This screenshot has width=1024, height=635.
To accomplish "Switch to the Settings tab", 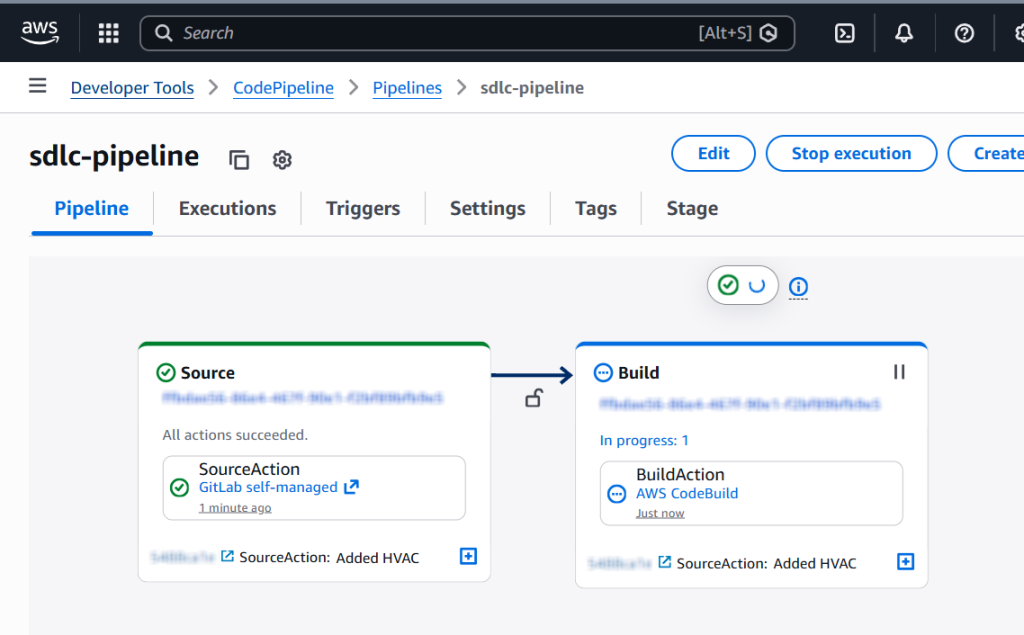I will (x=487, y=208).
